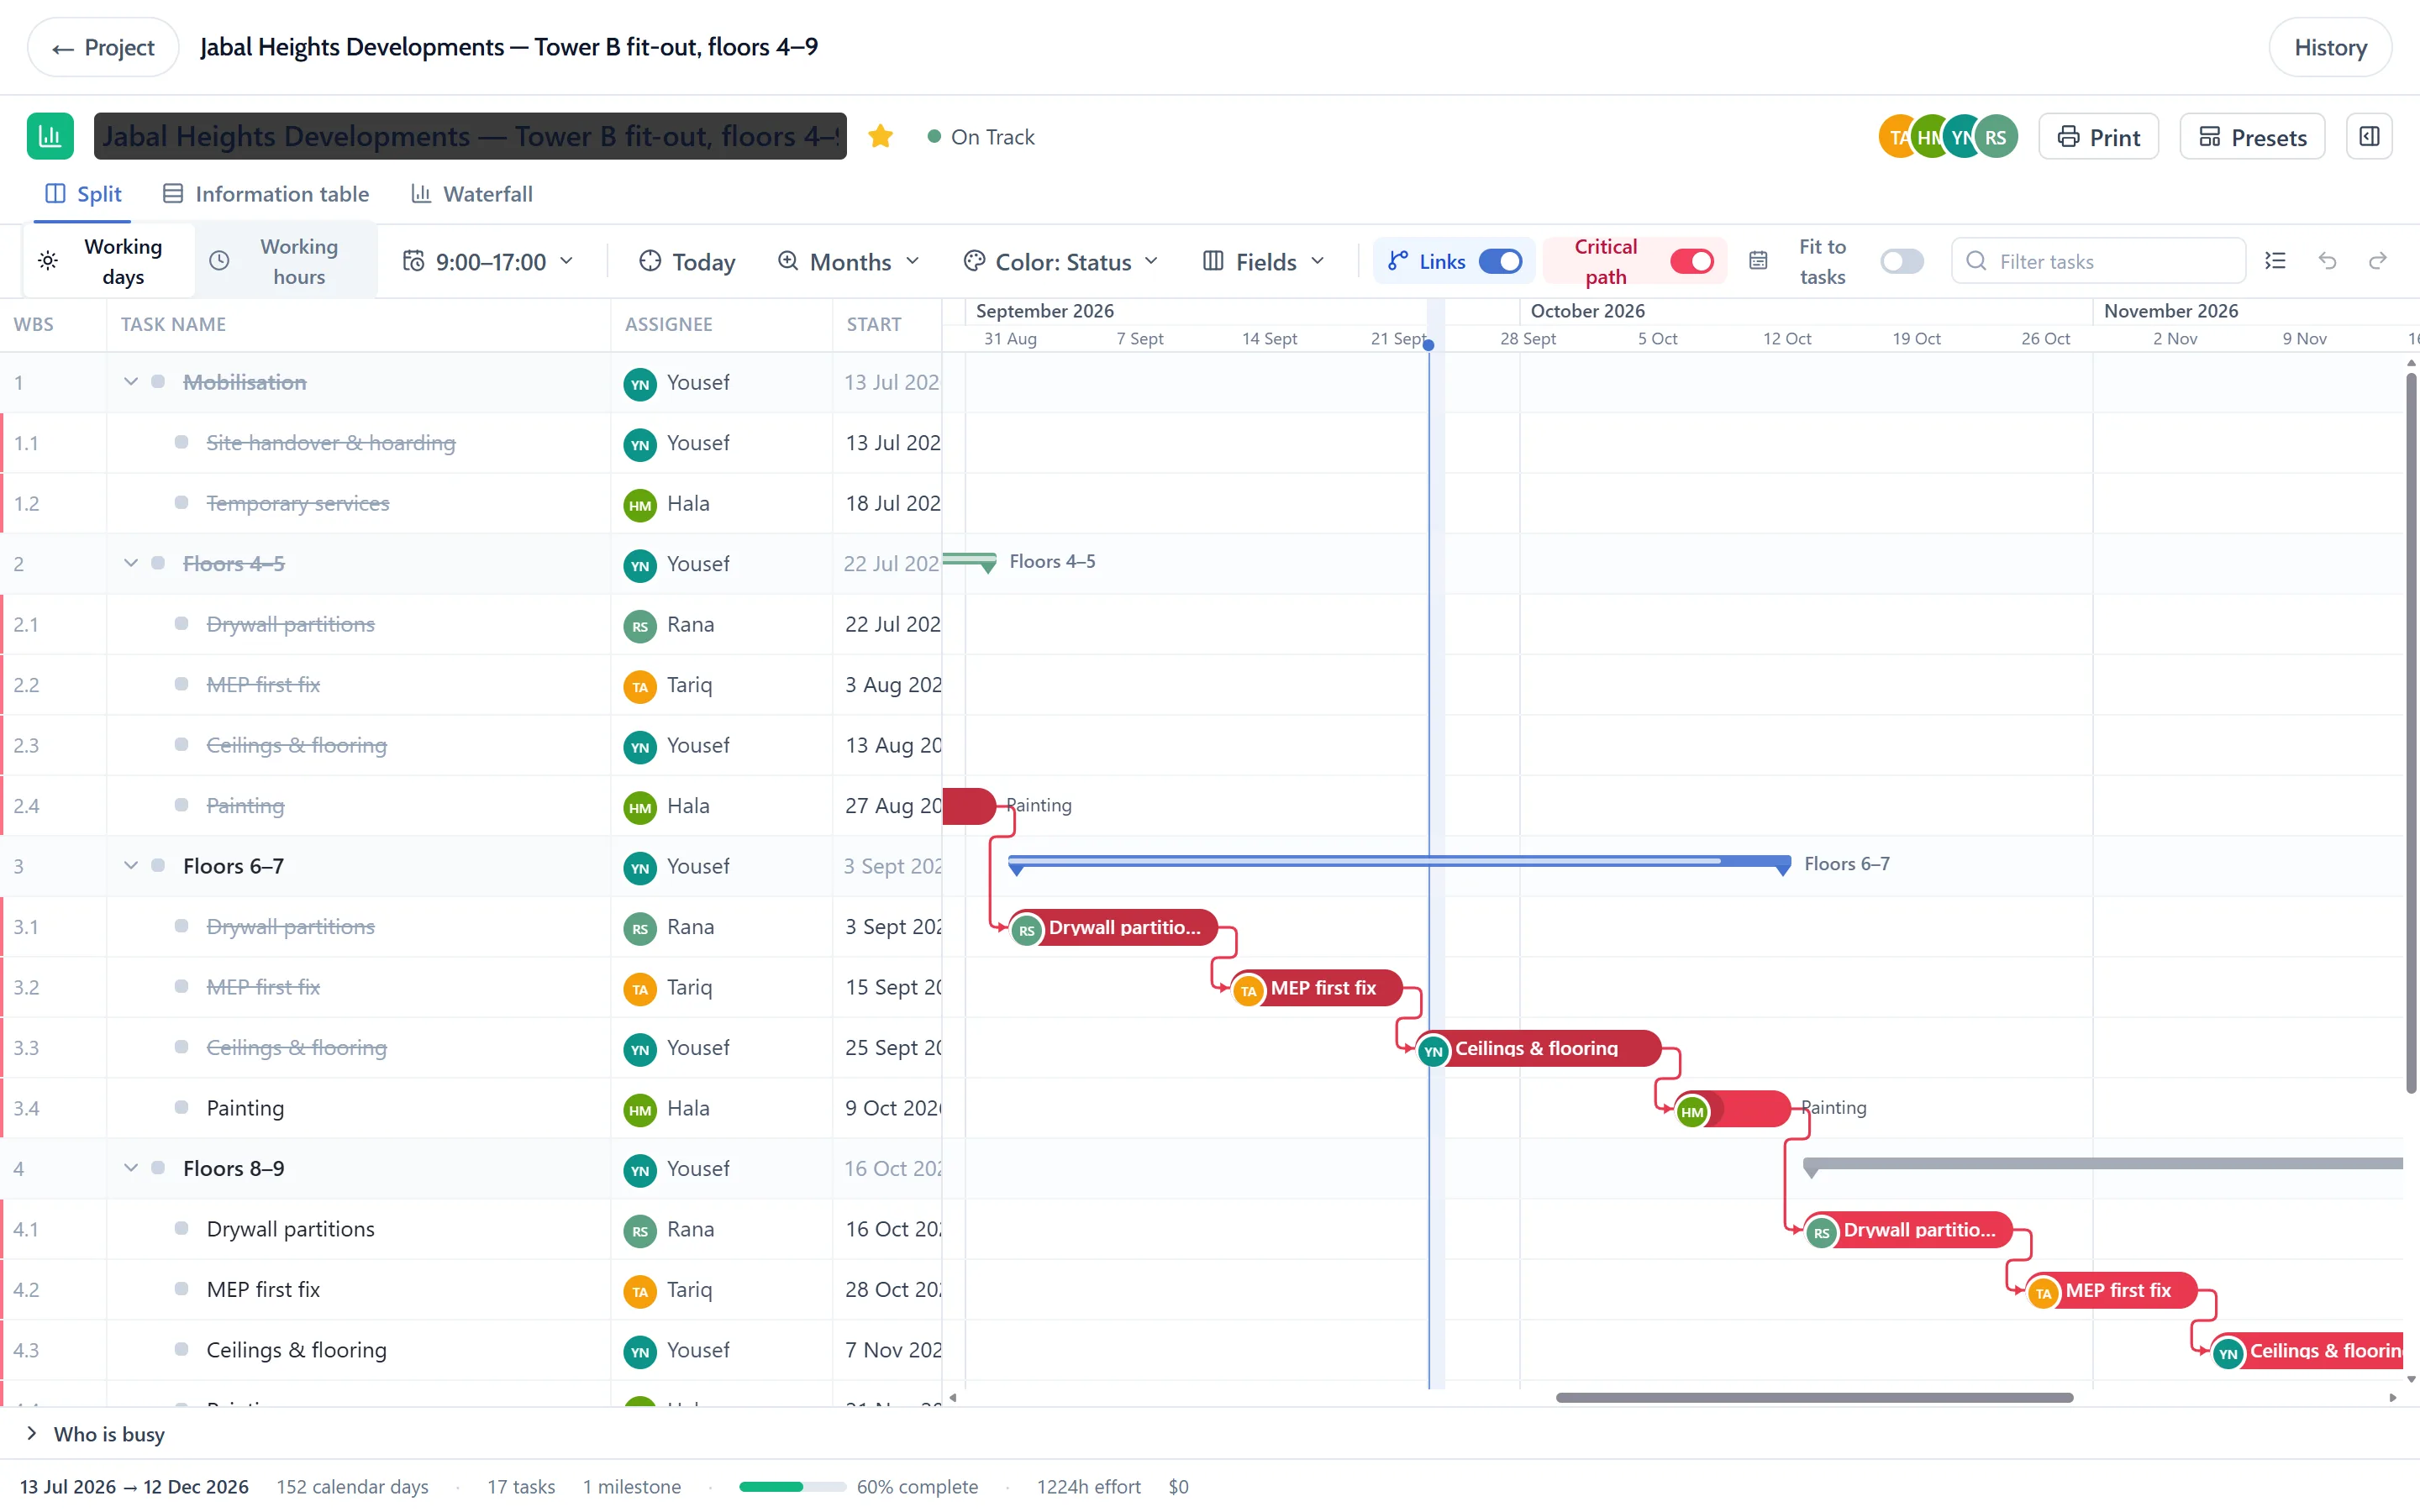Open the Color: Status dropdown
The height and width of the screenshot is (1512, 2420).
[x=1061, y=261]
